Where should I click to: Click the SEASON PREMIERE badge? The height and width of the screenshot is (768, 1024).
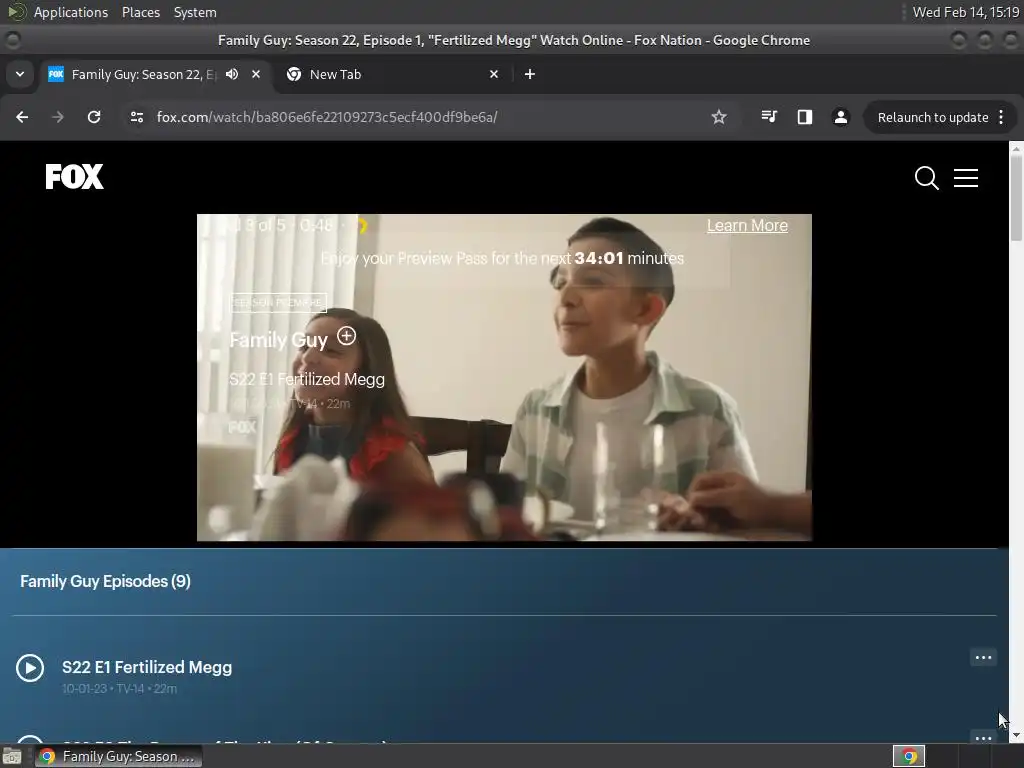pyautogui.click(x=278, y=302)
